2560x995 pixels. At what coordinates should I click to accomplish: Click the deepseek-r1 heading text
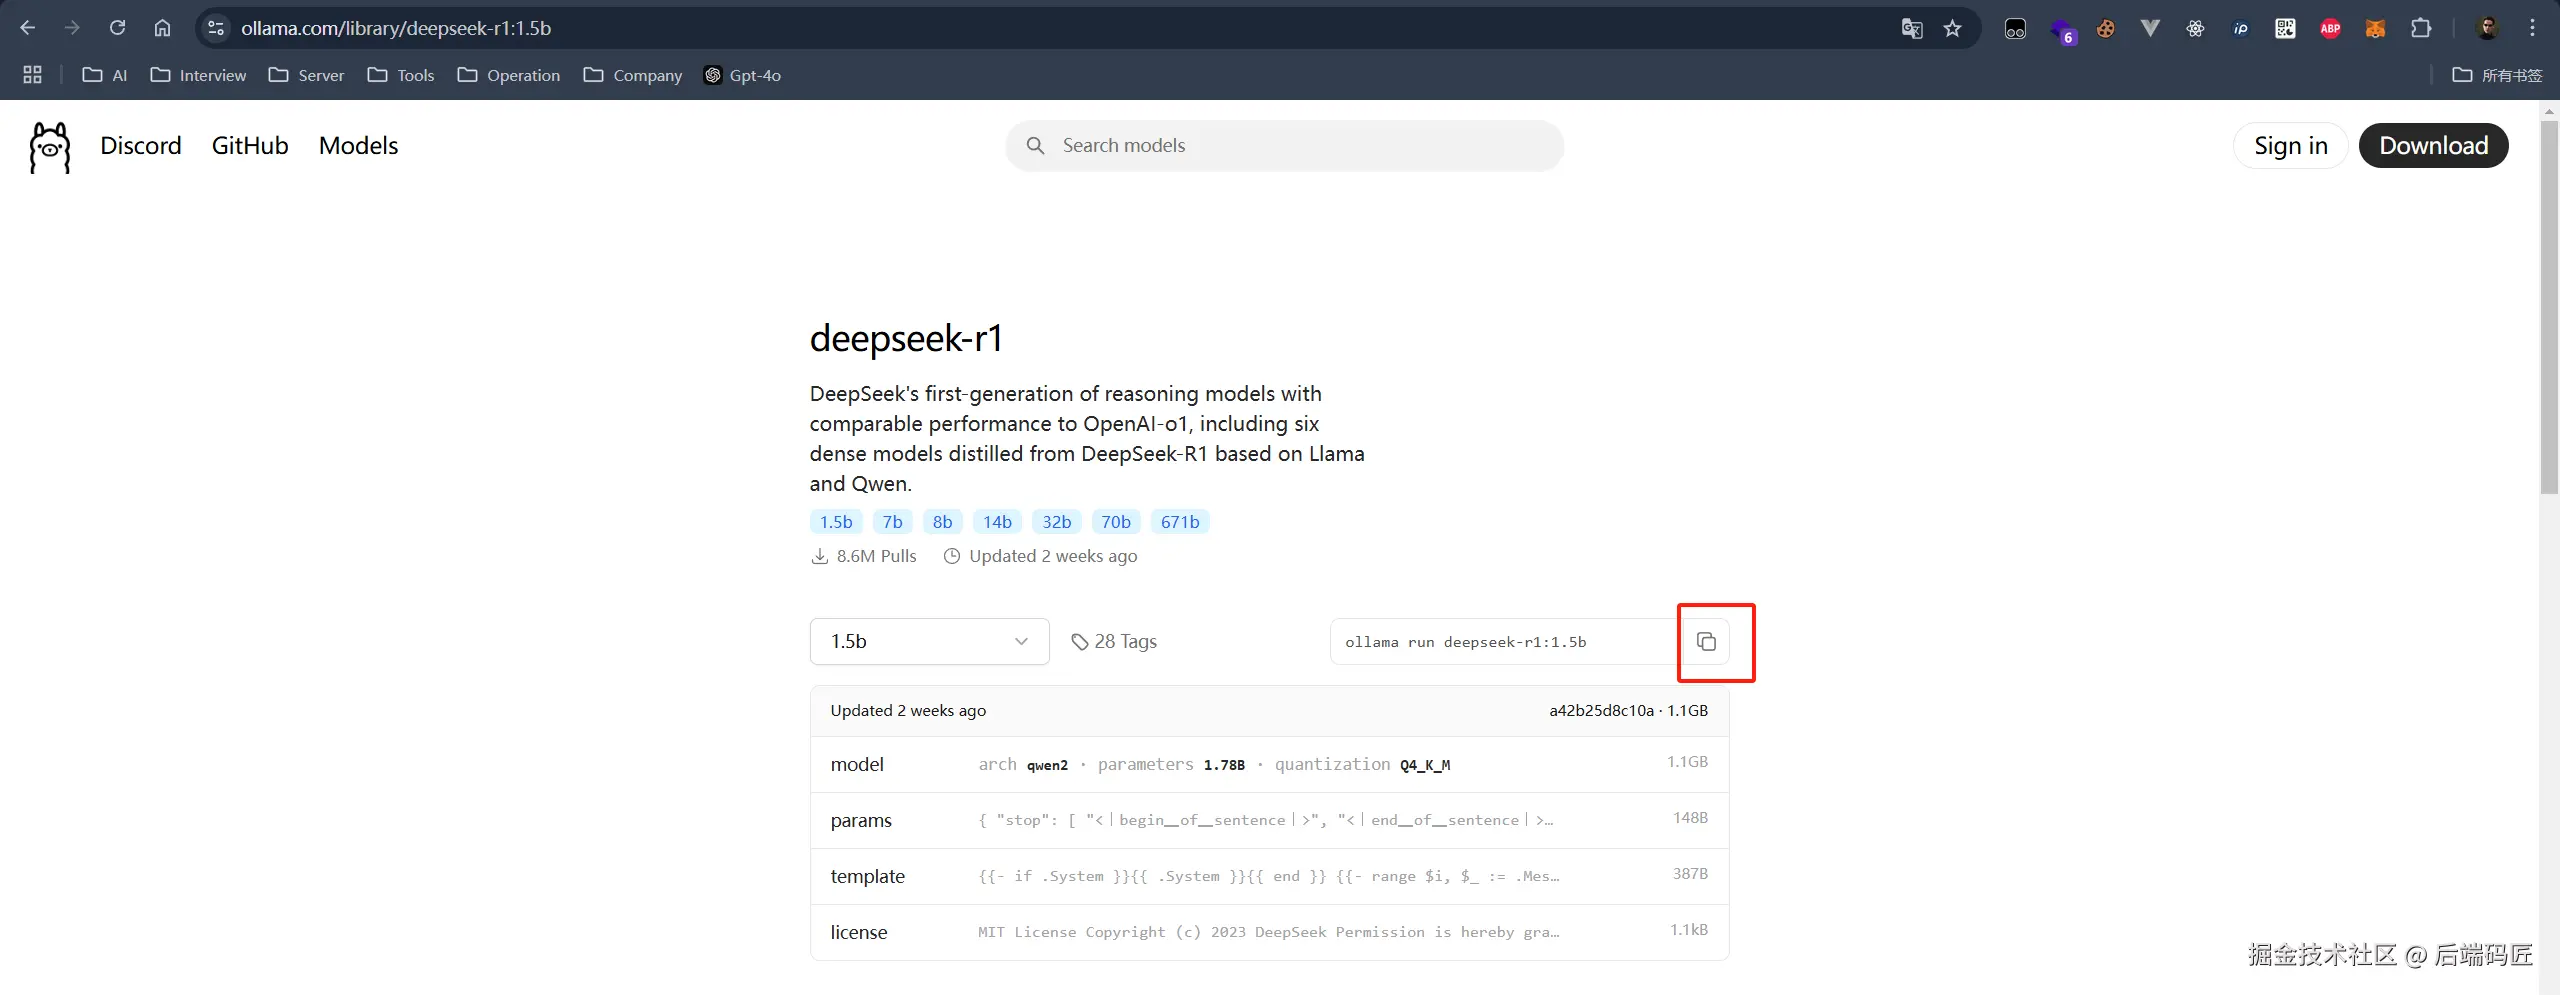(x=906, y=338)
